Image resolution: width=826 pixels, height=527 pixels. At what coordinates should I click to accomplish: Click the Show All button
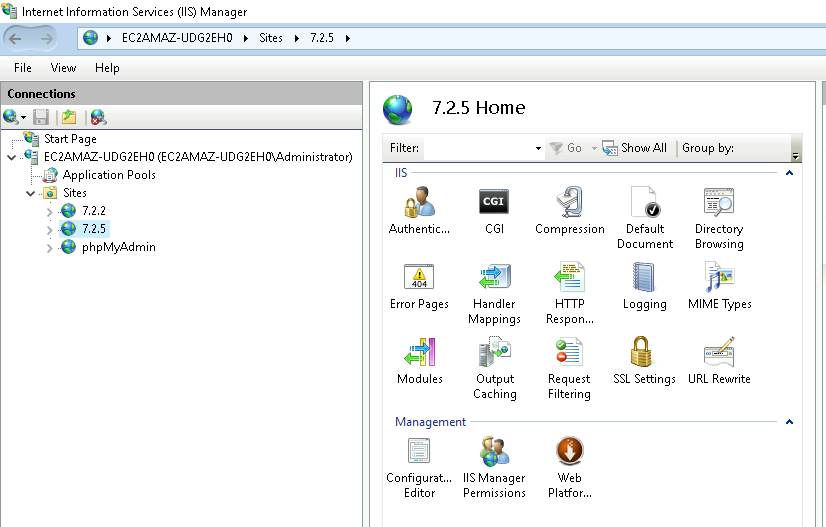click(635, 148)
